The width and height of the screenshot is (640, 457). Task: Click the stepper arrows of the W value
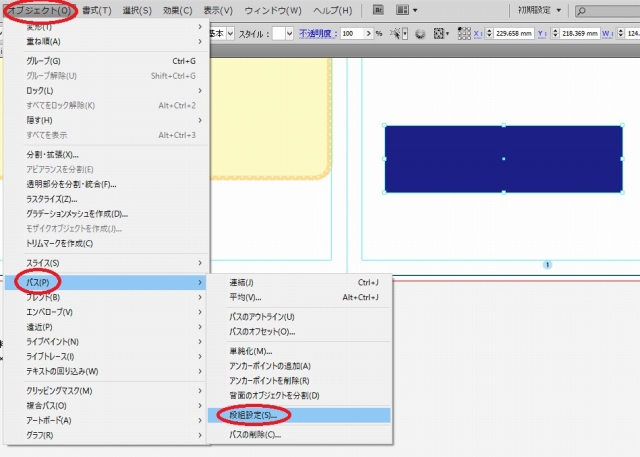620,33
